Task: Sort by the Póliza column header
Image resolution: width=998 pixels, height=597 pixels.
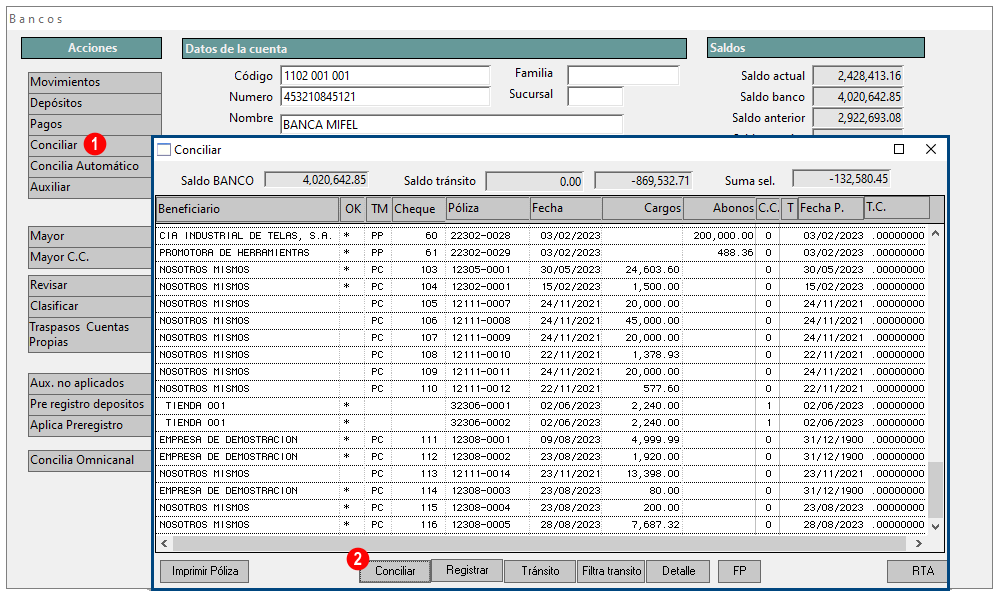Action: (488, 209)
